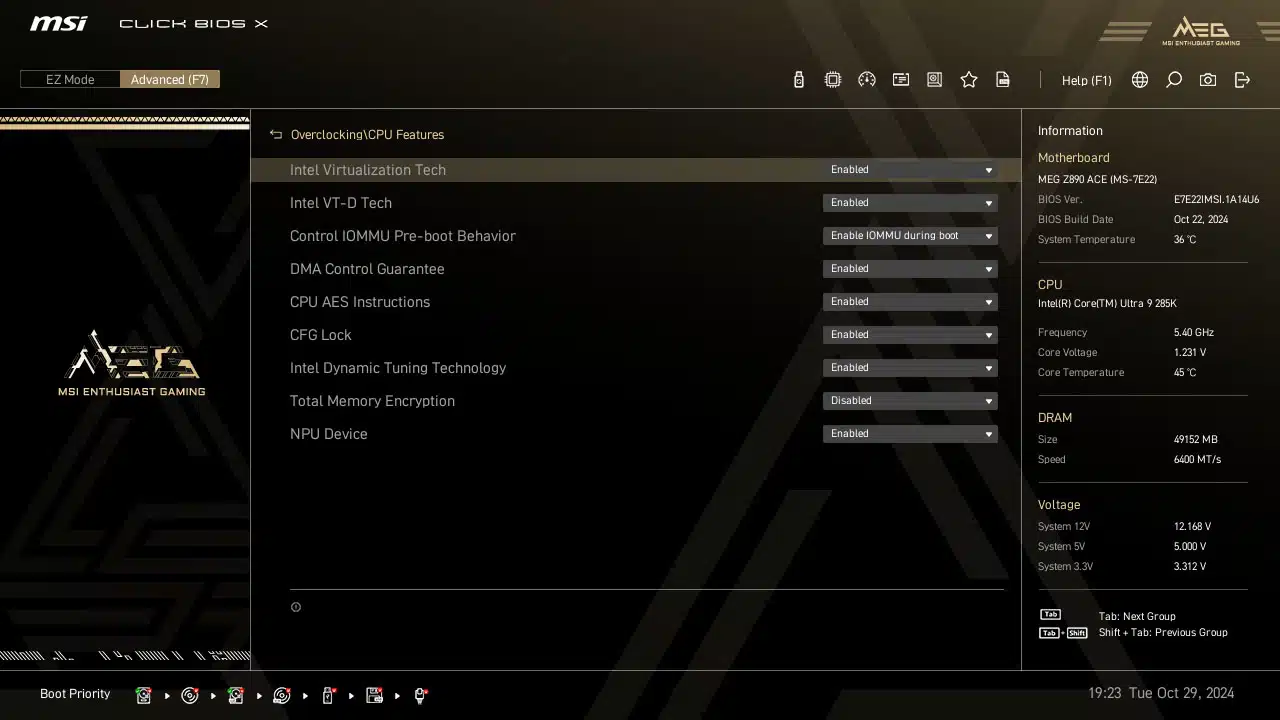Viewport: 1280px width, 720px height.
Task: Open Intel Virtualization Tech dropdown
Action: pos(910,170)
